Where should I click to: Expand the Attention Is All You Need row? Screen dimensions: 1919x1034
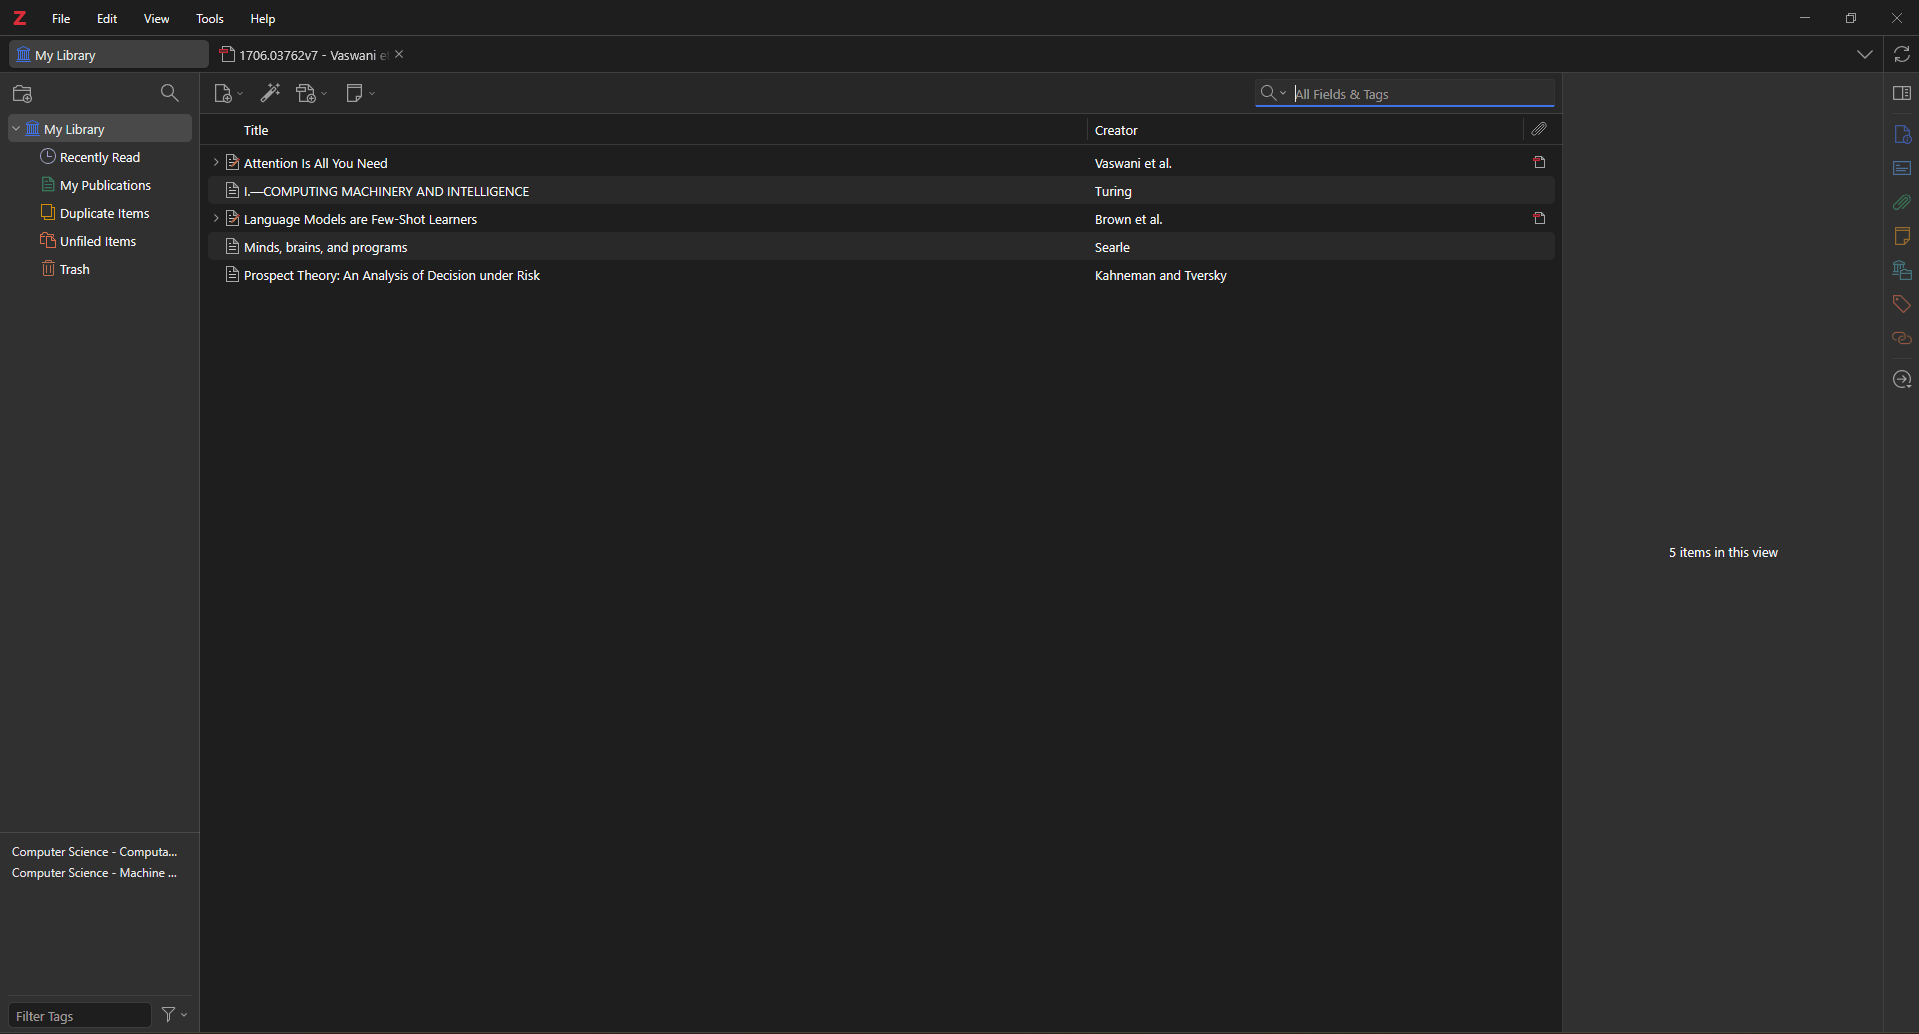click(216, 163)
